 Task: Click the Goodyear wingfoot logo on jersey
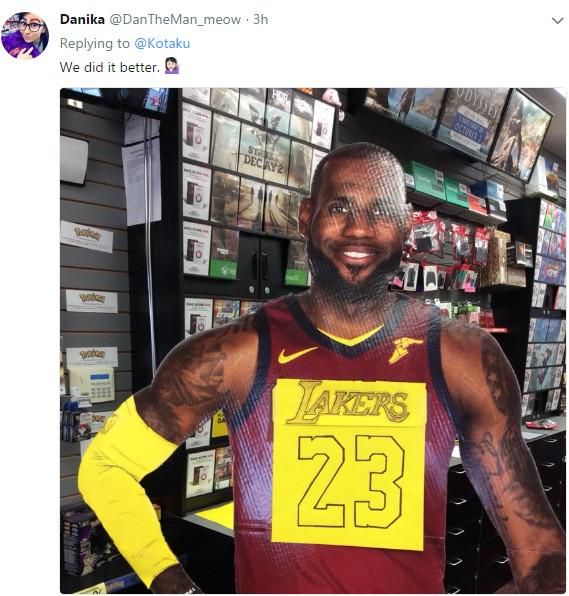tap(404, 350)
